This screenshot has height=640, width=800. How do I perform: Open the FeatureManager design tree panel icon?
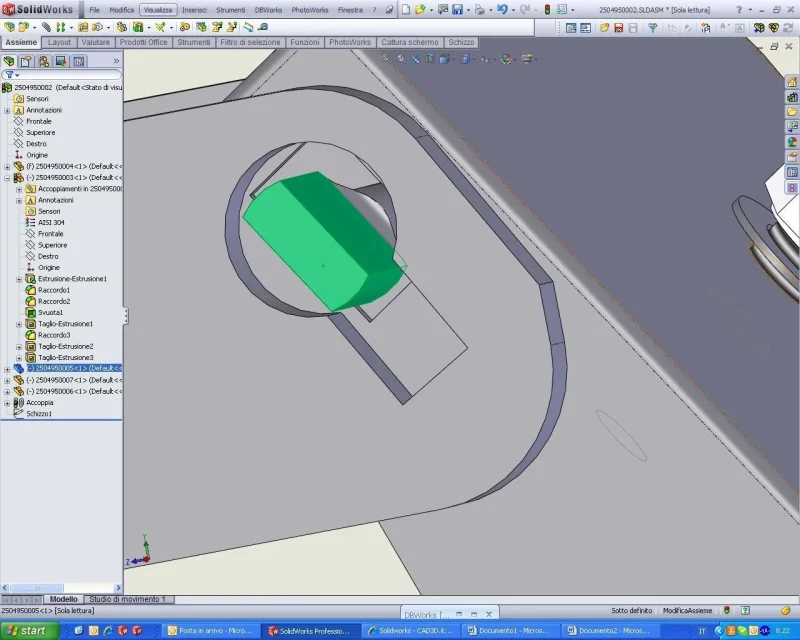pyautogui.click(x=9, y=61)
